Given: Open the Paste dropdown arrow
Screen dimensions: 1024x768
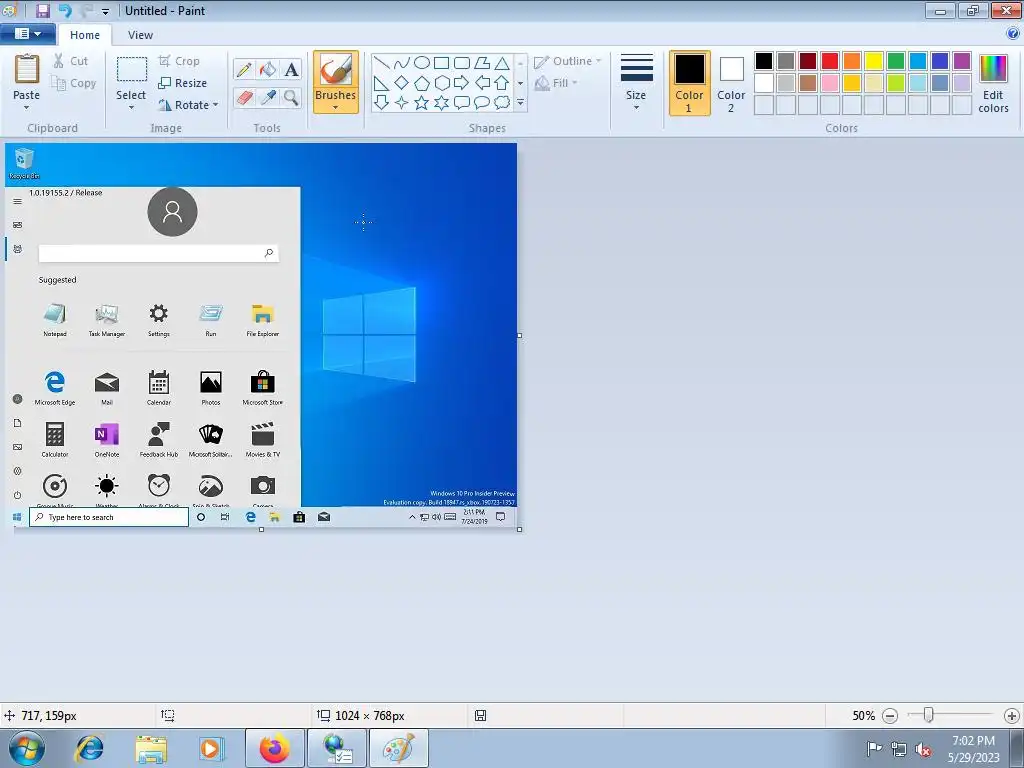Looking at the screenshot, I should (x=27, y=107).
